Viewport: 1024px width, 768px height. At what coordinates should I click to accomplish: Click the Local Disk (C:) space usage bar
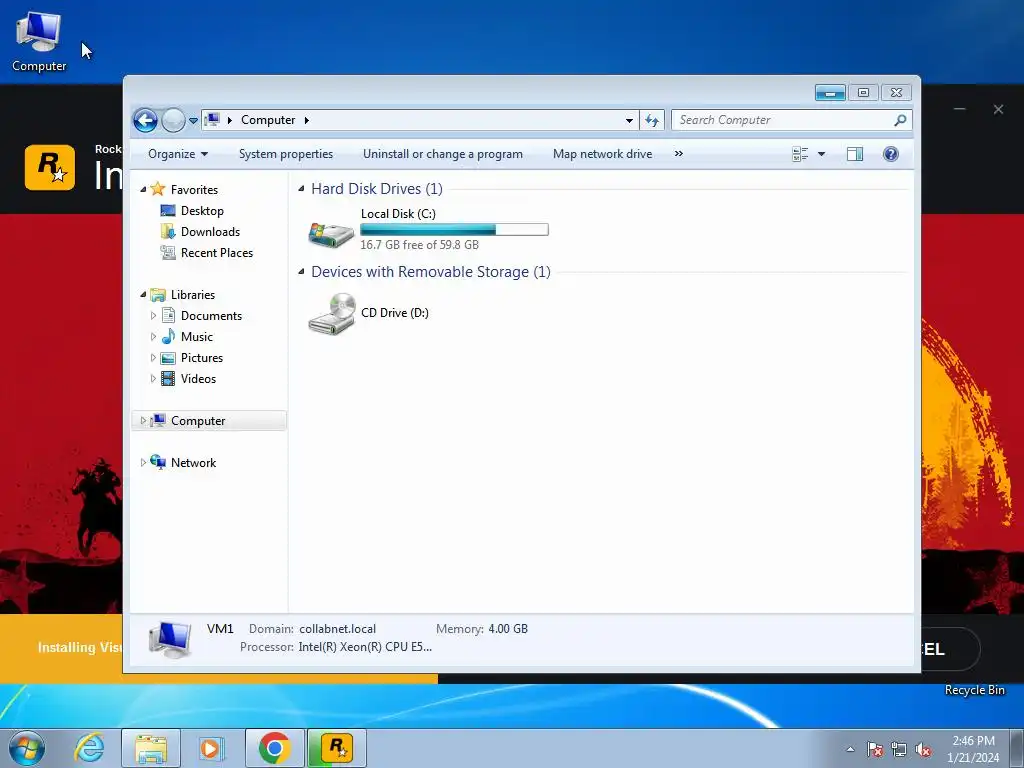[455, 229]
